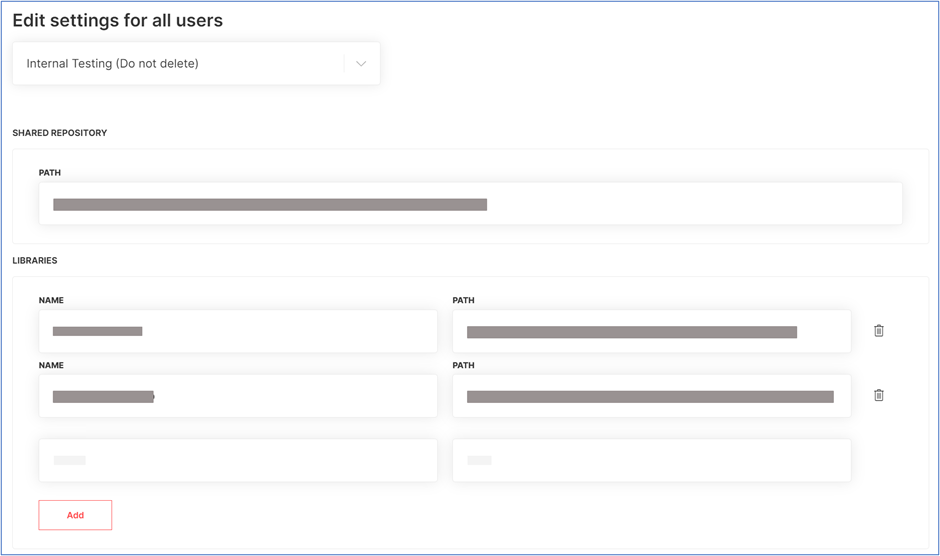Click the 'Edit settings for all users' heading
Viewport: 940px width, 556px height.
(118, 20)
